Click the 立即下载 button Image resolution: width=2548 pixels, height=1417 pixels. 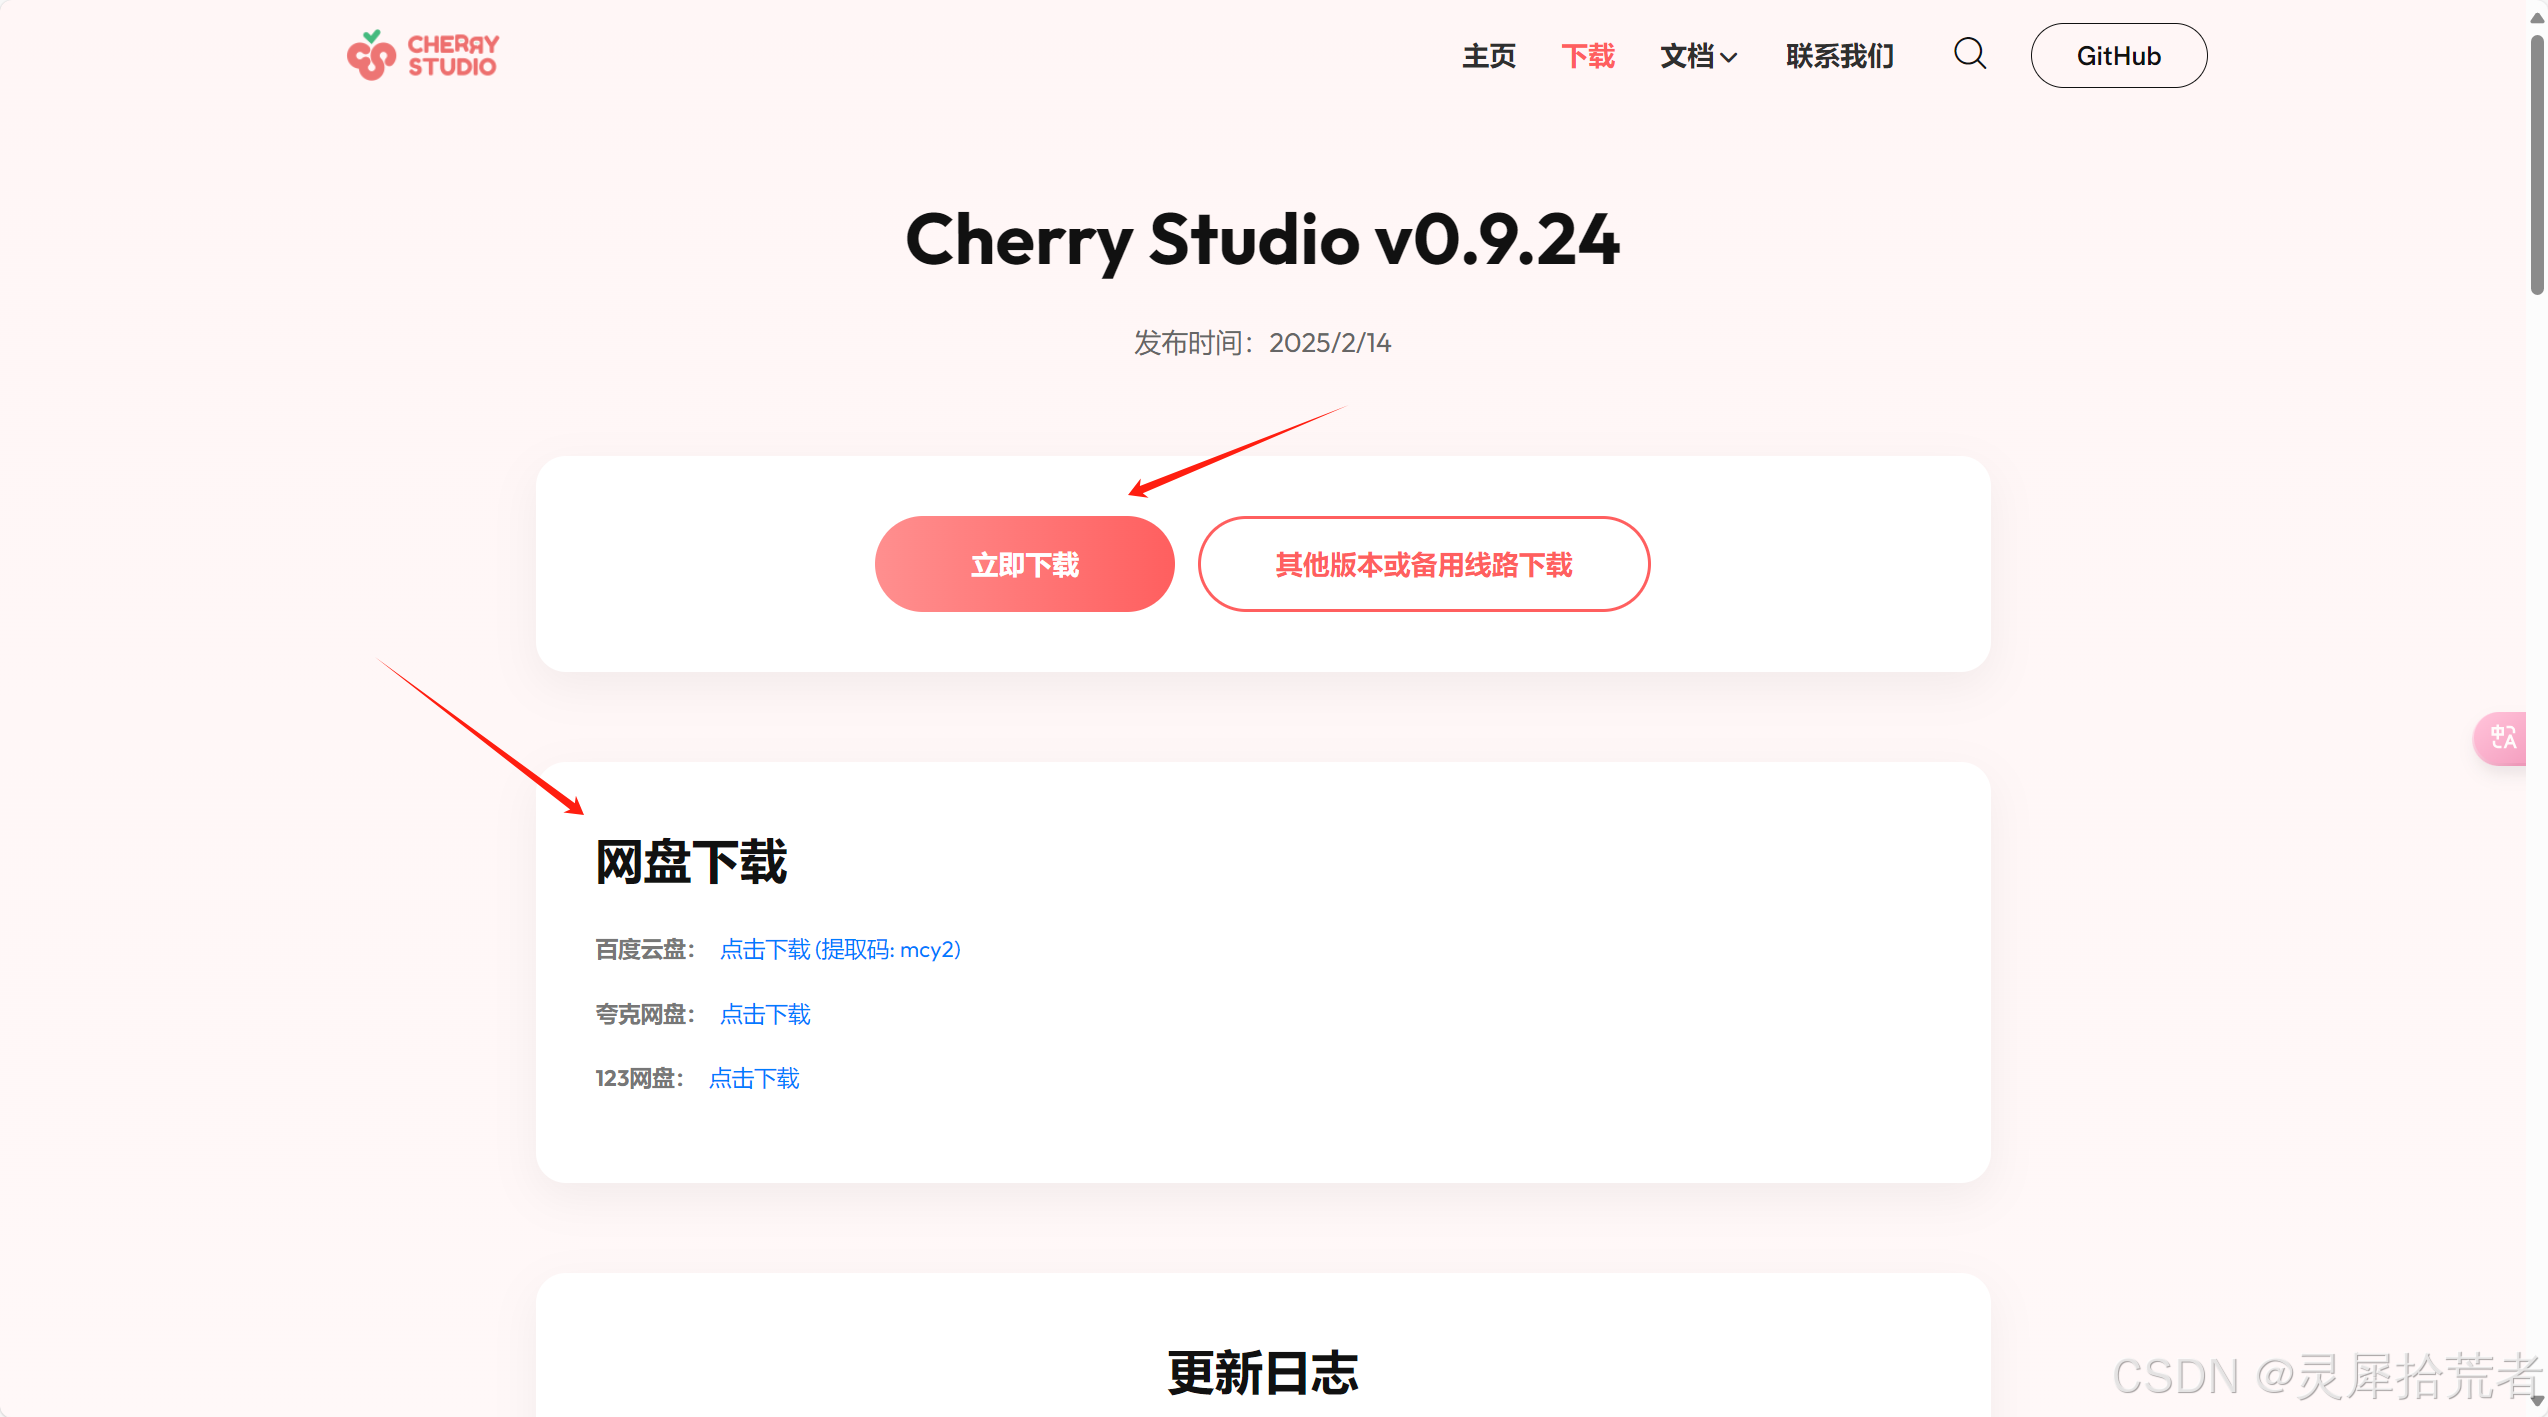point(1025,564)
